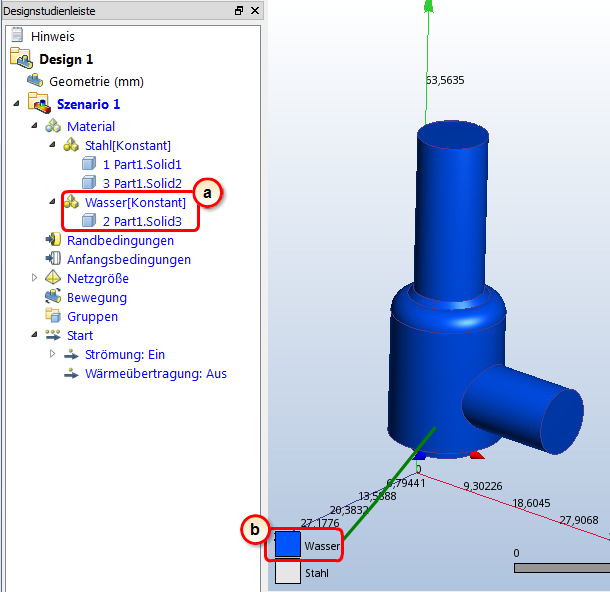Click the Hinweis notepad icon
This screenshot has width=610, height=592.
click(x=17, y=35)
